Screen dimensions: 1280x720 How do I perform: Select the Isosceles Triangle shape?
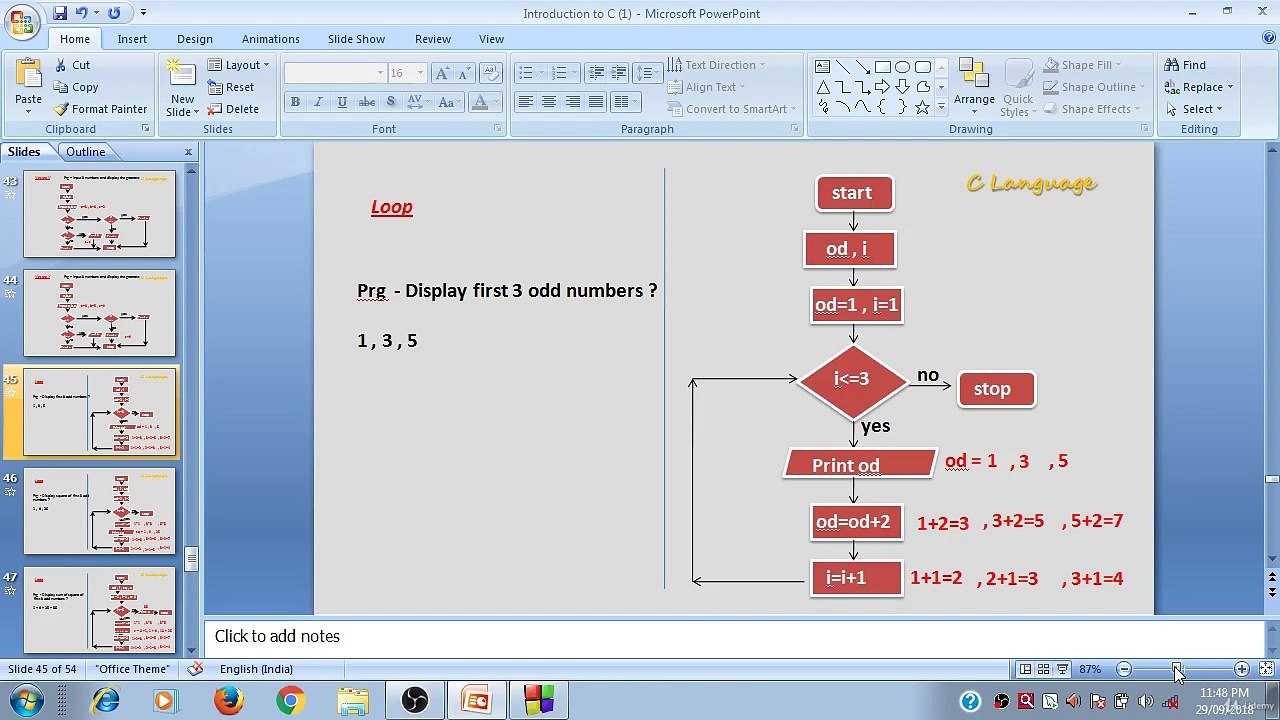[x=822, y=87]
